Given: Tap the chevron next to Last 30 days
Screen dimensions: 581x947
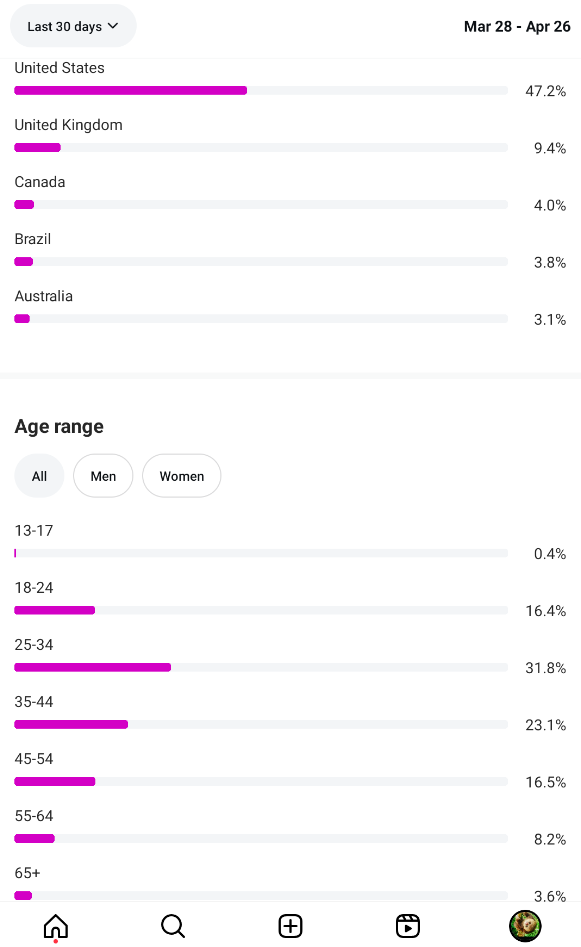Looking at the screenshot, I should [x=113, y=26].
